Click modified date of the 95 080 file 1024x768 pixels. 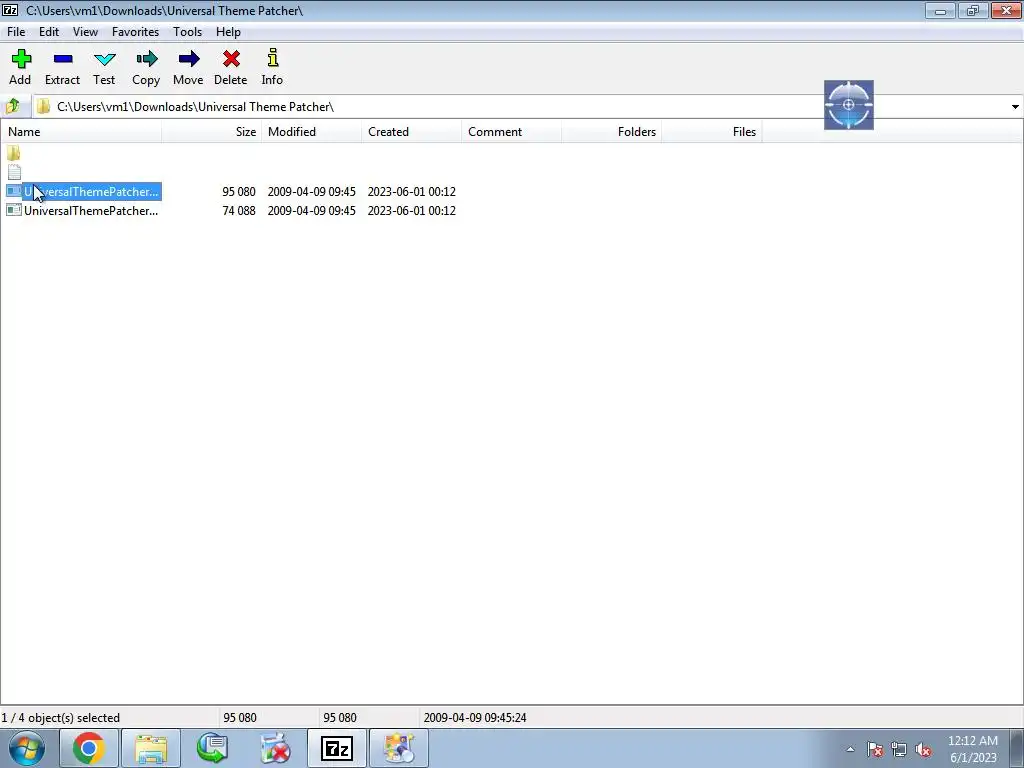tap(312, 192)
